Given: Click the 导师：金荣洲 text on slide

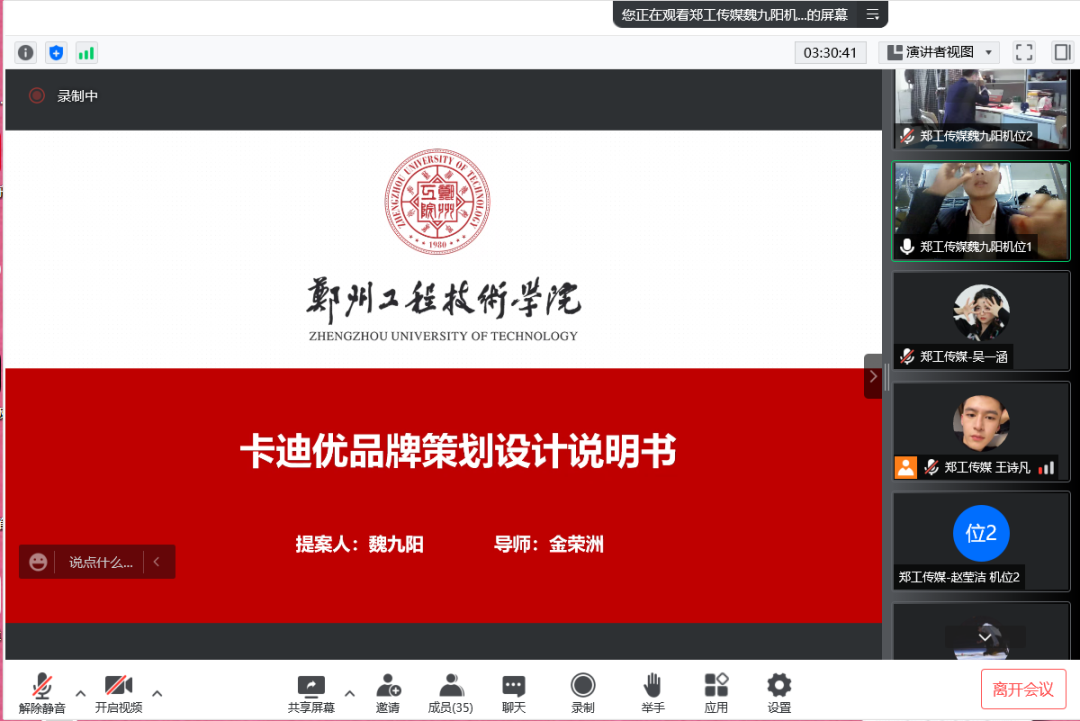Looking at the screenshot, I should coord(548,544).
